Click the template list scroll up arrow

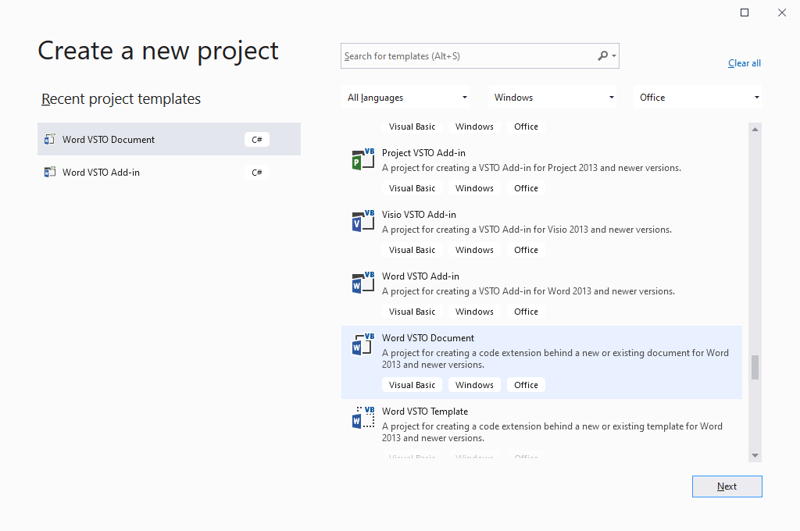(x=755, y=130)
